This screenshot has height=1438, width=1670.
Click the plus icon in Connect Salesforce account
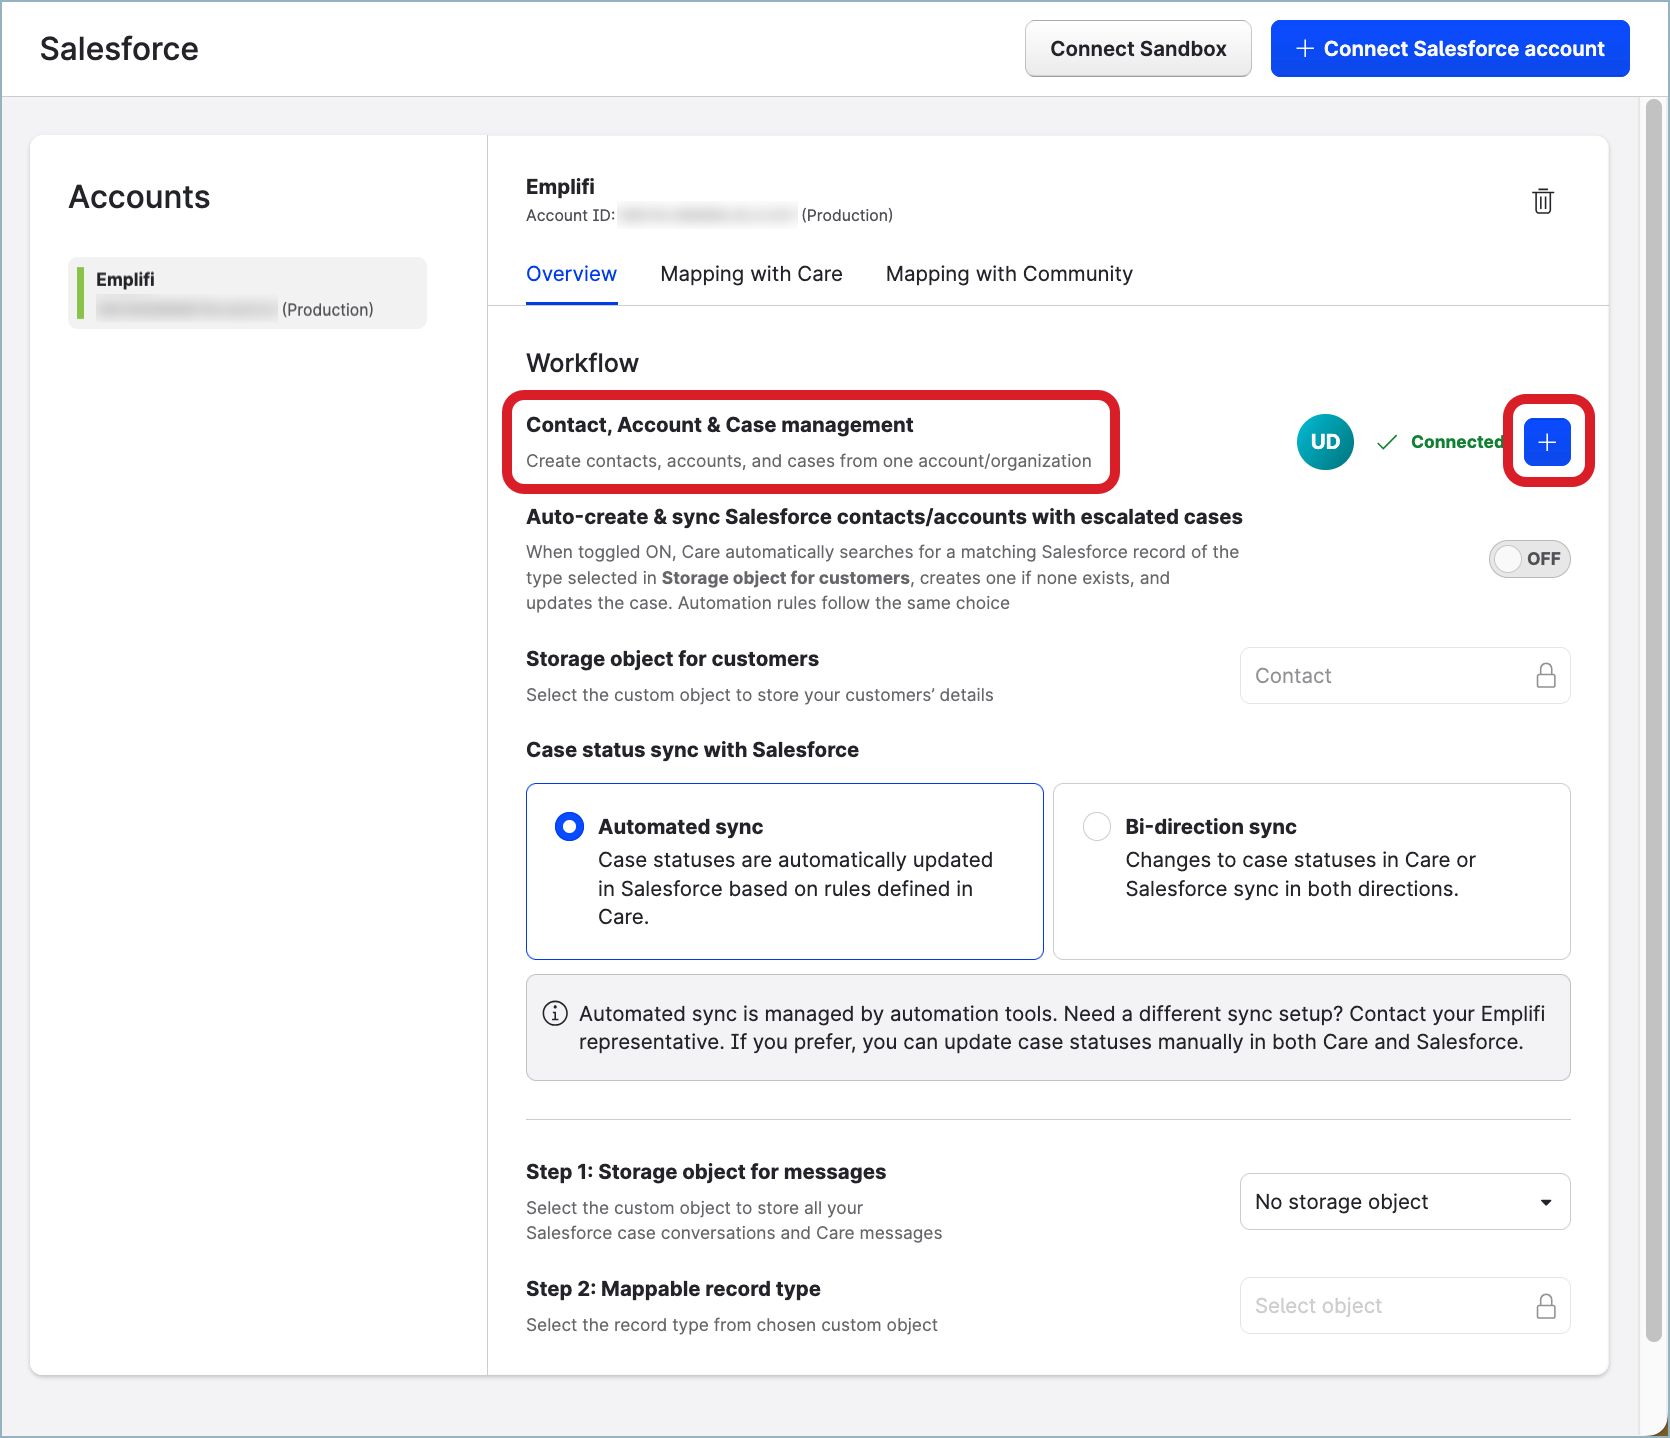1305,48
